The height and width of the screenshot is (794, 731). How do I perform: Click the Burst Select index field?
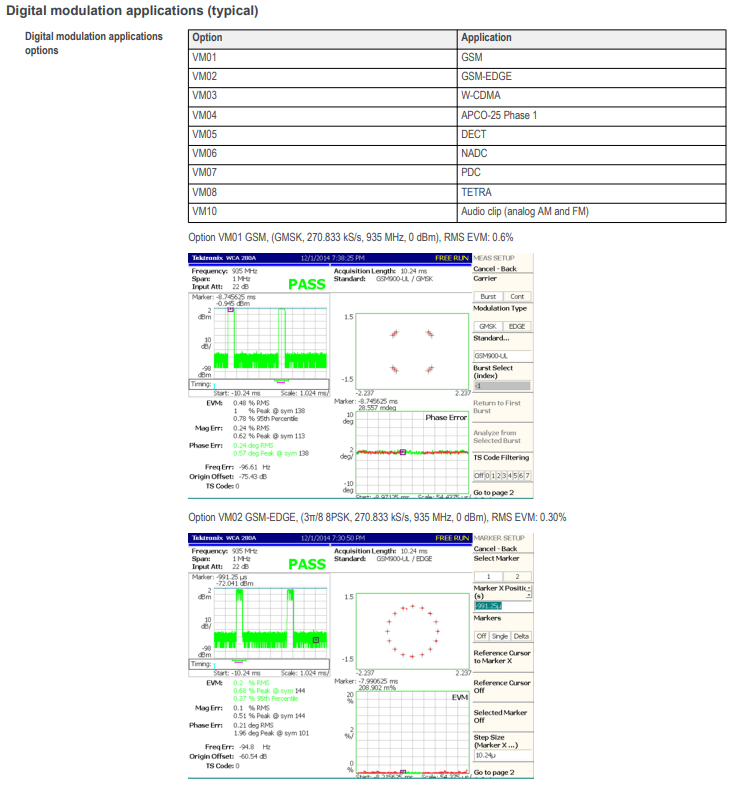pyautogui.click(x=502, y=386)
